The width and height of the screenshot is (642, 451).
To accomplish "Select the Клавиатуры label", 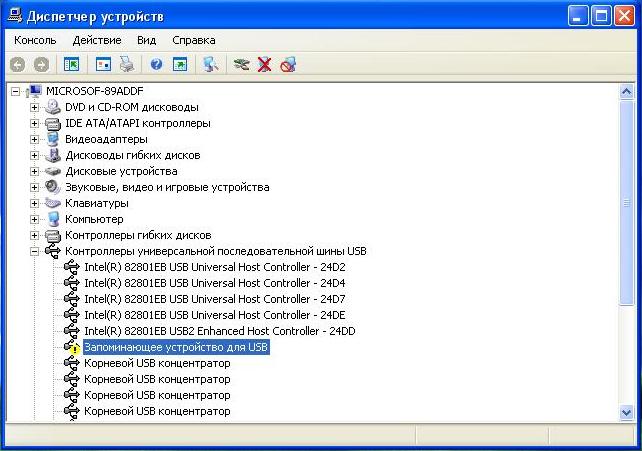I will coord(97,203).
